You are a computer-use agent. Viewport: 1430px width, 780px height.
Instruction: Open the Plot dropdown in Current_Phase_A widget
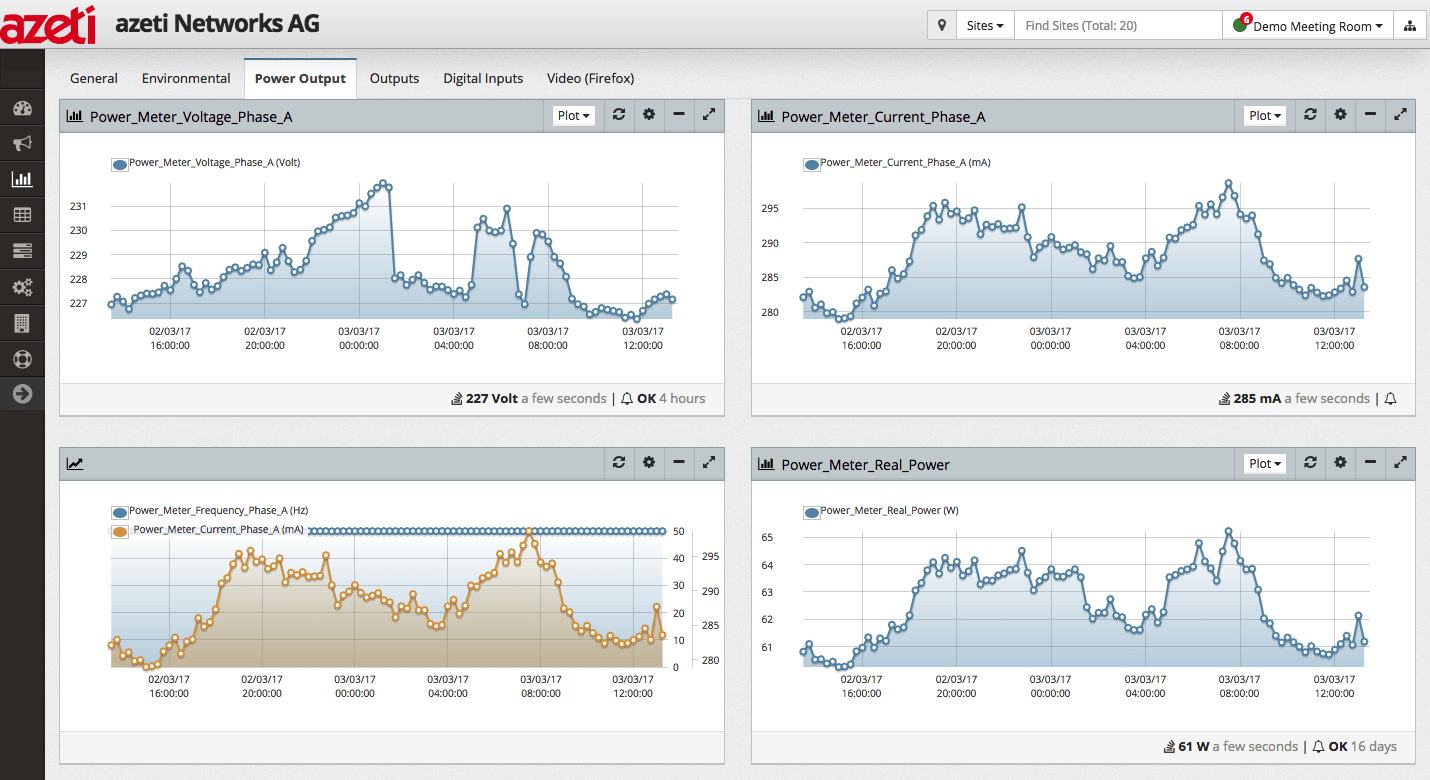(1265, 116)
